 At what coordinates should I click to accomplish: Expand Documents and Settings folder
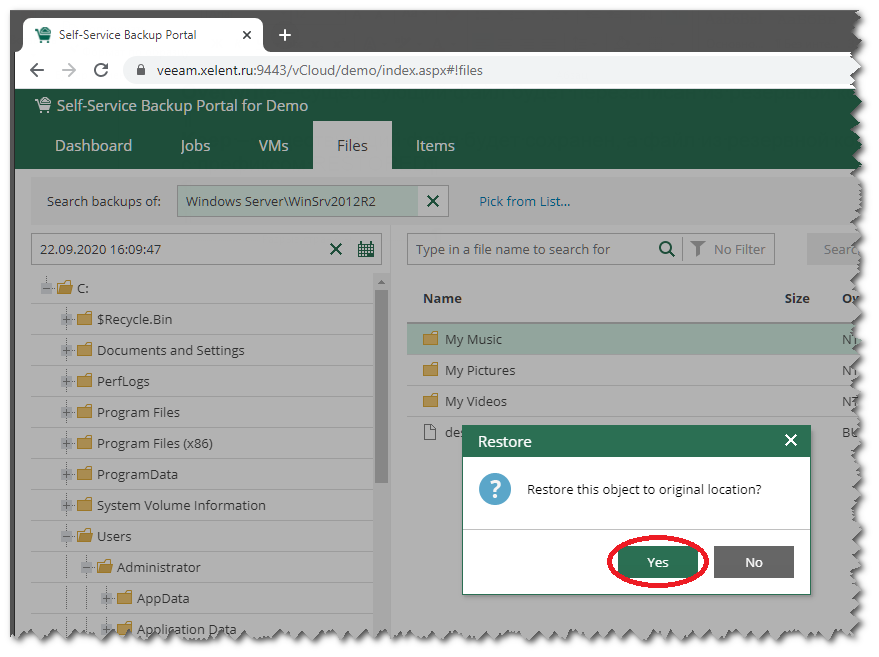(x=66, y=350)
